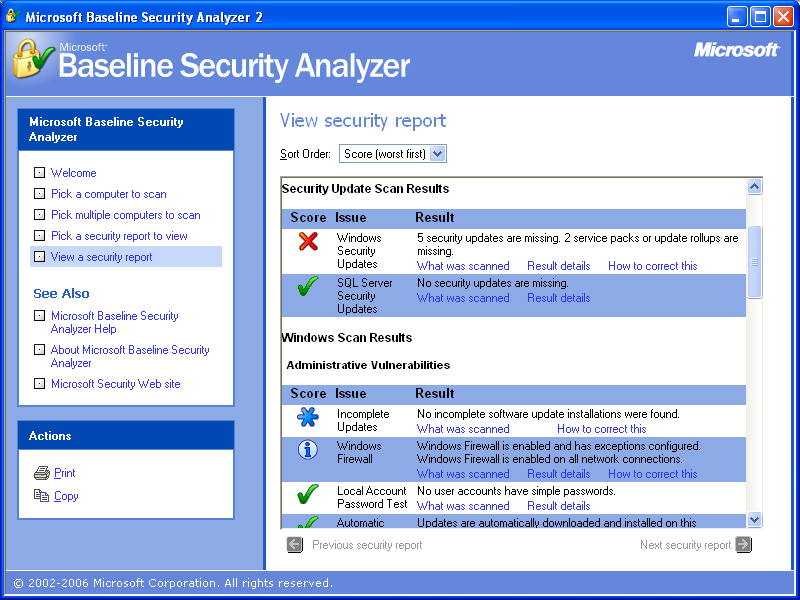Click the "Windows Scan Results" heading
Image resolution: width=800 pixels, height=600 pixels.
[x=347, y=338]
